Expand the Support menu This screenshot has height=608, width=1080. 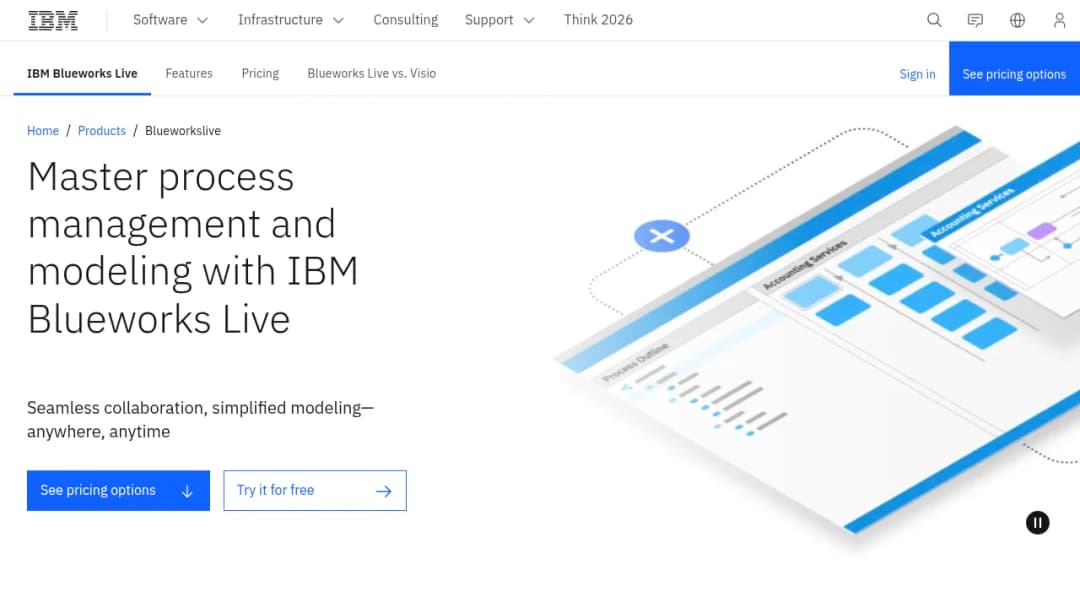[x=499, y=20]
